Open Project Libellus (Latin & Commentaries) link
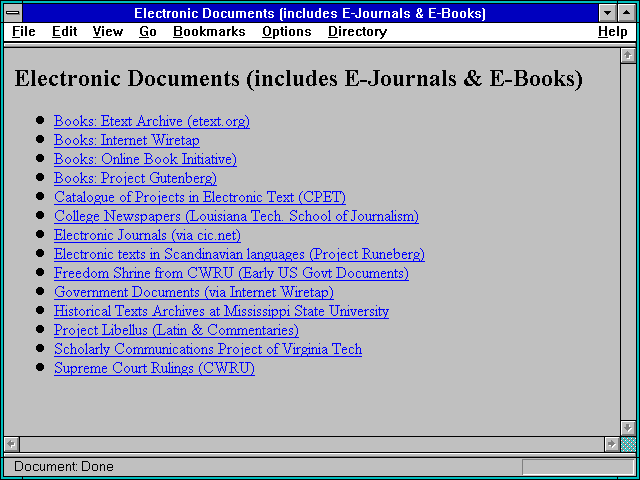The height and width of the screenshot is (480, 640). [x=176, y=330]
